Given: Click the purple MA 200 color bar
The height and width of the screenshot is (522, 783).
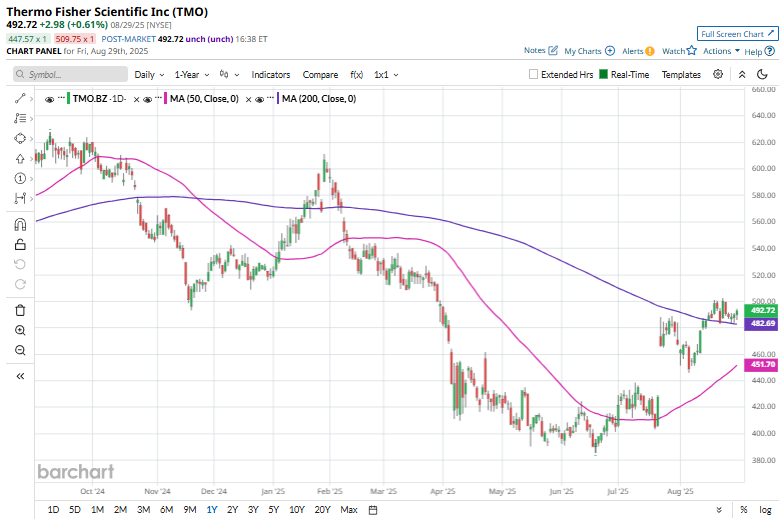Looking at the screenshot, I should 278,98.
